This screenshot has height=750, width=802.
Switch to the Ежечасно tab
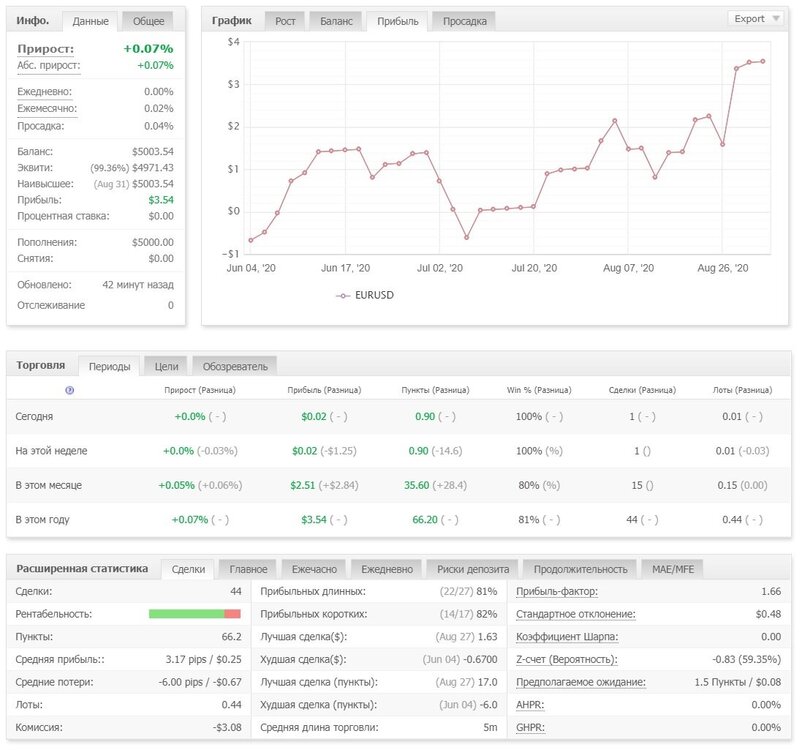click(x=314, y=569)
